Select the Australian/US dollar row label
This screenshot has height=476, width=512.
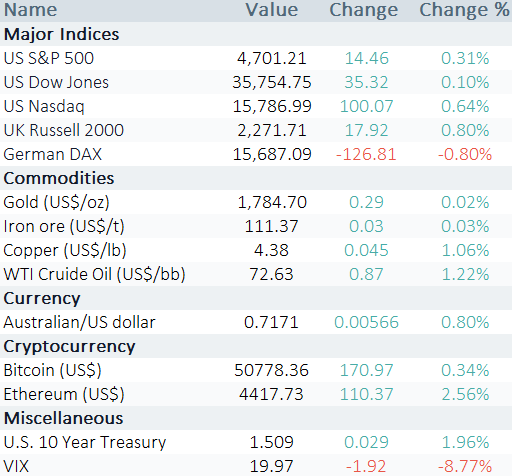coord(79,322)
